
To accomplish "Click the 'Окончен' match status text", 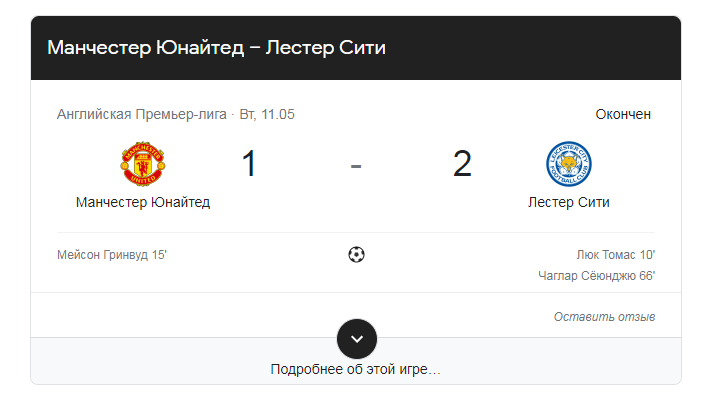I will click(x=623, y=114).
